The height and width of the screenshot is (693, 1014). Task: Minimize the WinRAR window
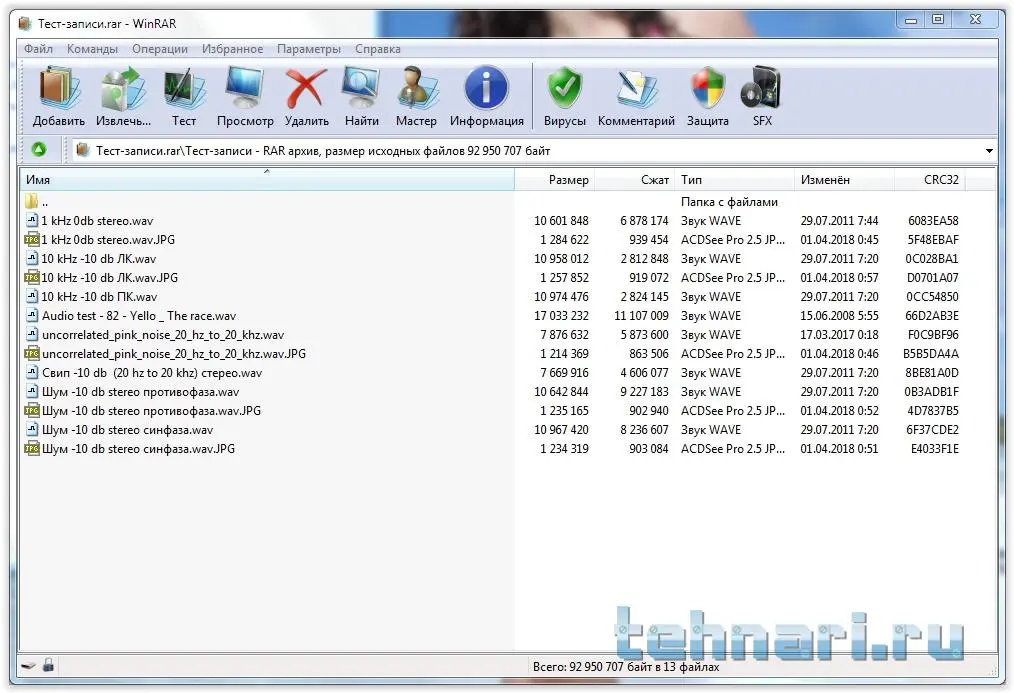[x=911, y=20]
